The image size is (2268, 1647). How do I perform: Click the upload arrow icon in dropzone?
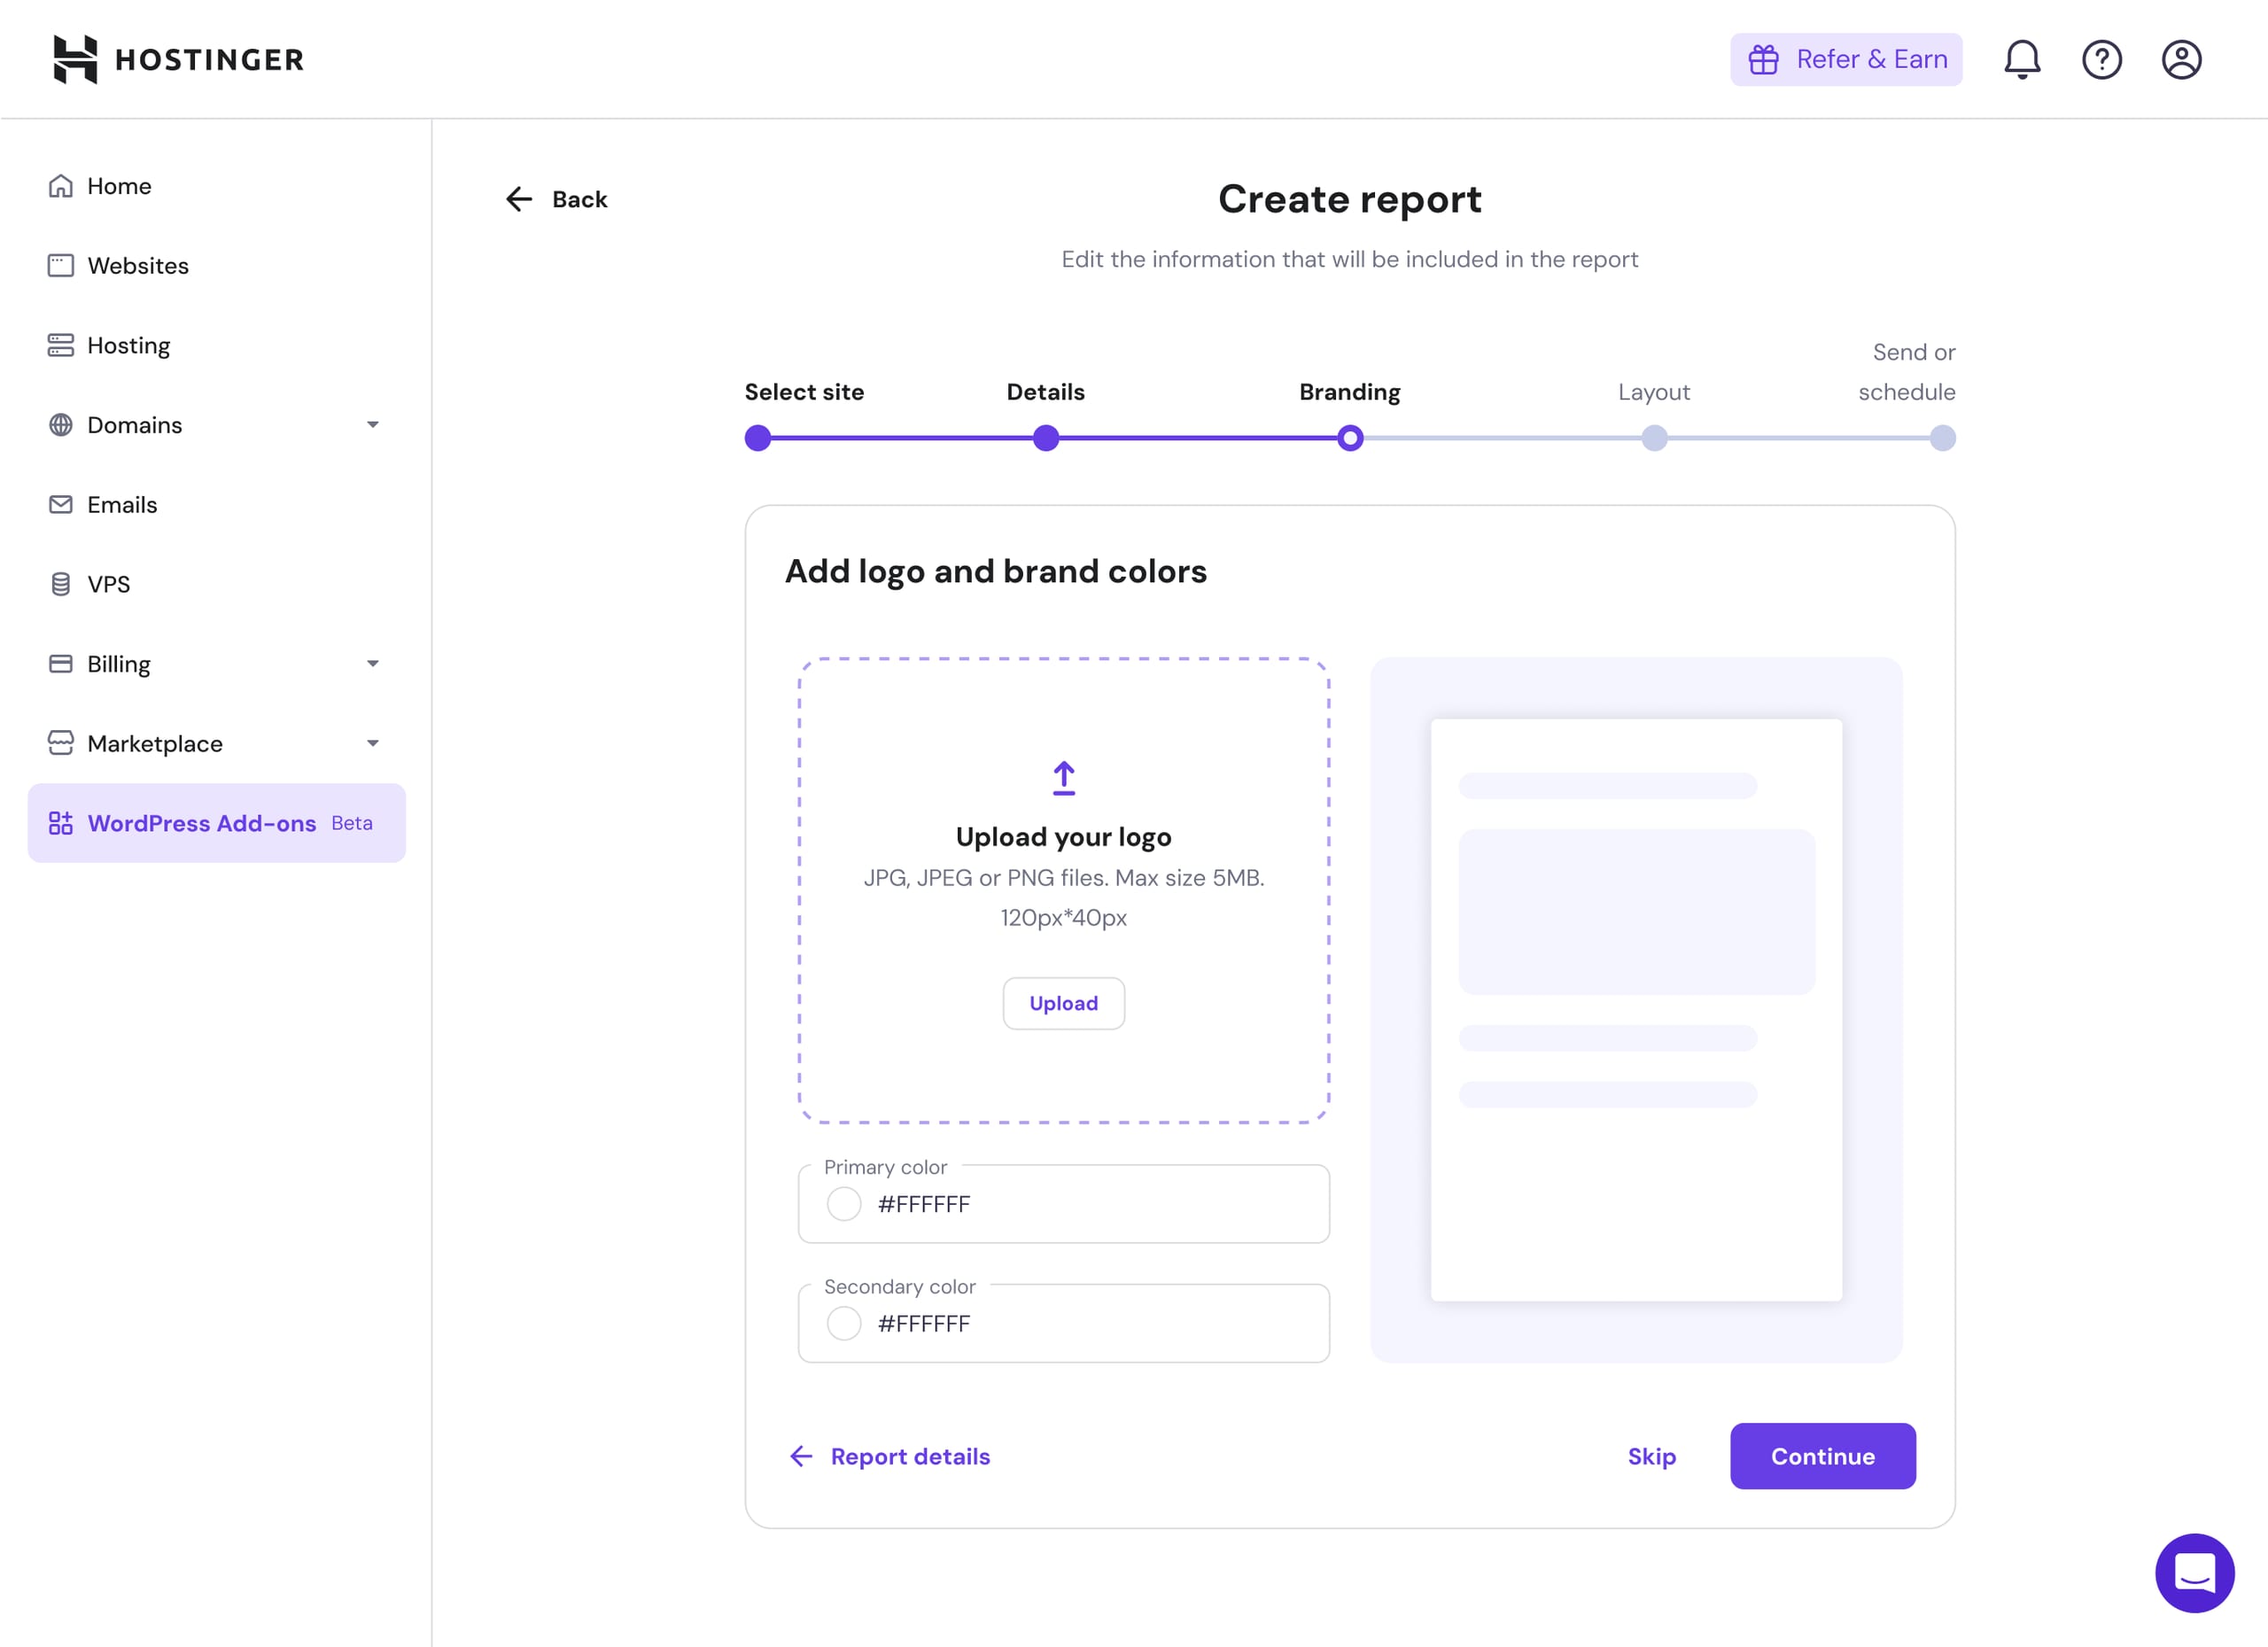tap(1063, 778)
